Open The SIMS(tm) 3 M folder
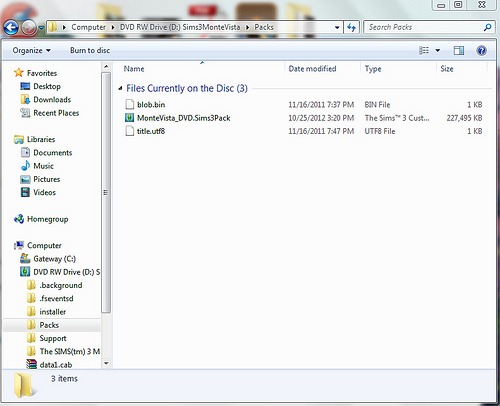This screenshot has width=500, height=406. [69, 352]
